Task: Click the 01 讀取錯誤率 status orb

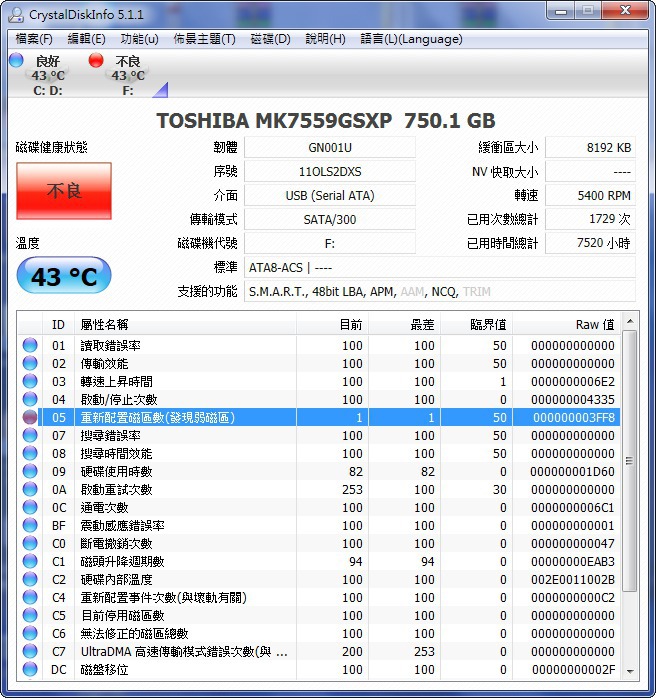Action: [x=30, y=345]
